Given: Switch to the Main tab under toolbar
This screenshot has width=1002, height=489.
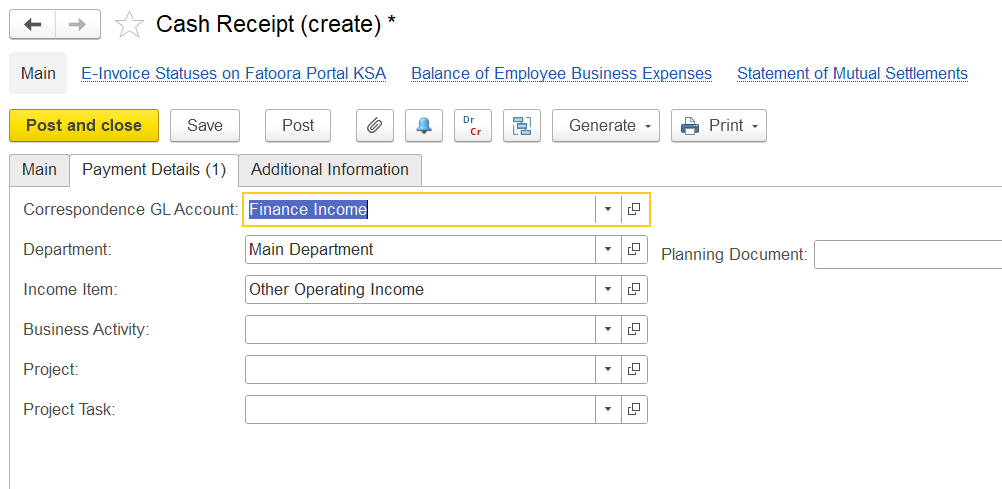Looking at the screenshot, I should [39, 170].
